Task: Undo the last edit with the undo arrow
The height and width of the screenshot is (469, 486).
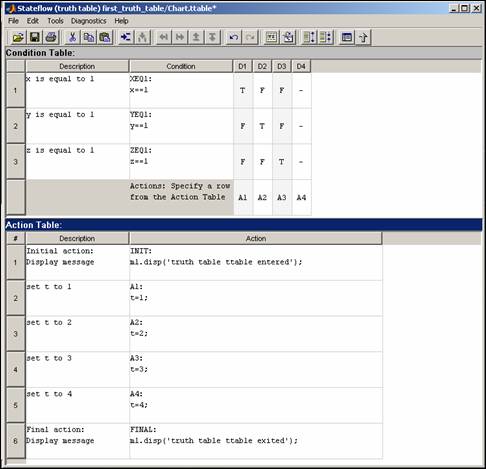Action: (x=234, y=37)
